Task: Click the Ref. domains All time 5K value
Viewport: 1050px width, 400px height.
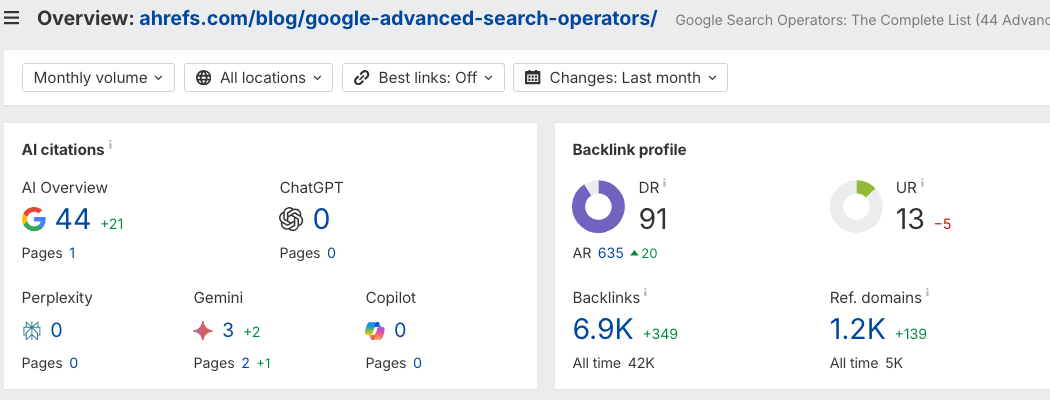Action: coord(894,363)
